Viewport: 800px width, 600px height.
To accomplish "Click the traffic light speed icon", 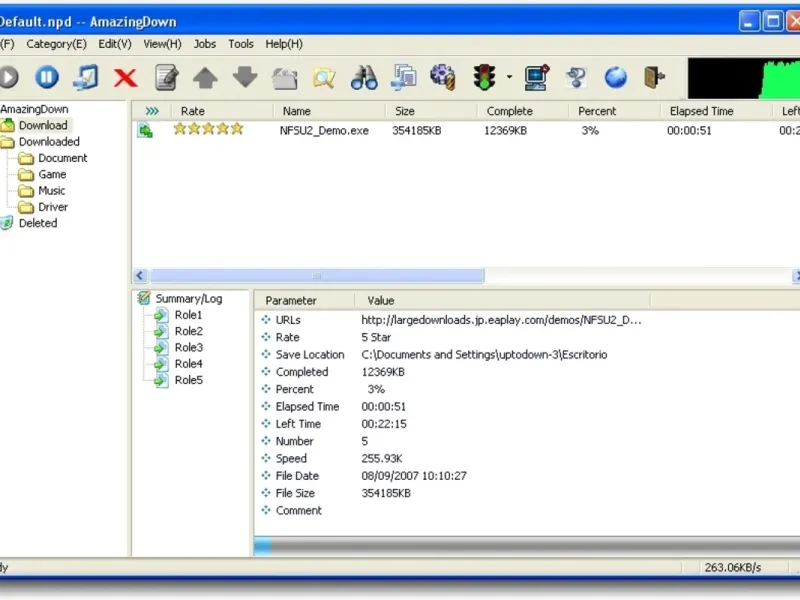I will tap(485, 78).
